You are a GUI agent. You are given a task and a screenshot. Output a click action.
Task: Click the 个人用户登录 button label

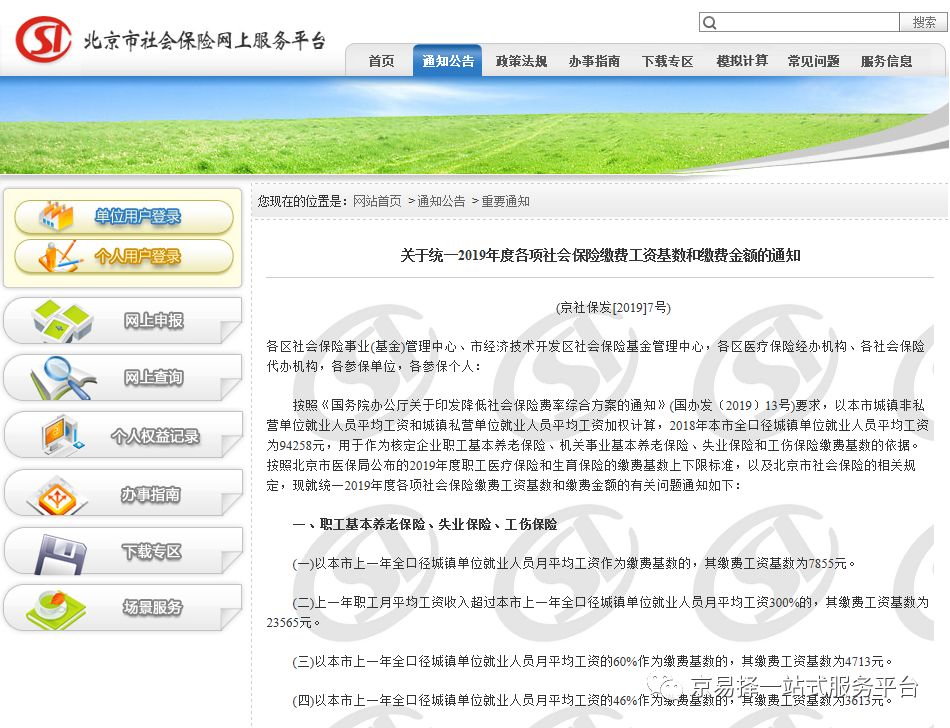point(138,257)
